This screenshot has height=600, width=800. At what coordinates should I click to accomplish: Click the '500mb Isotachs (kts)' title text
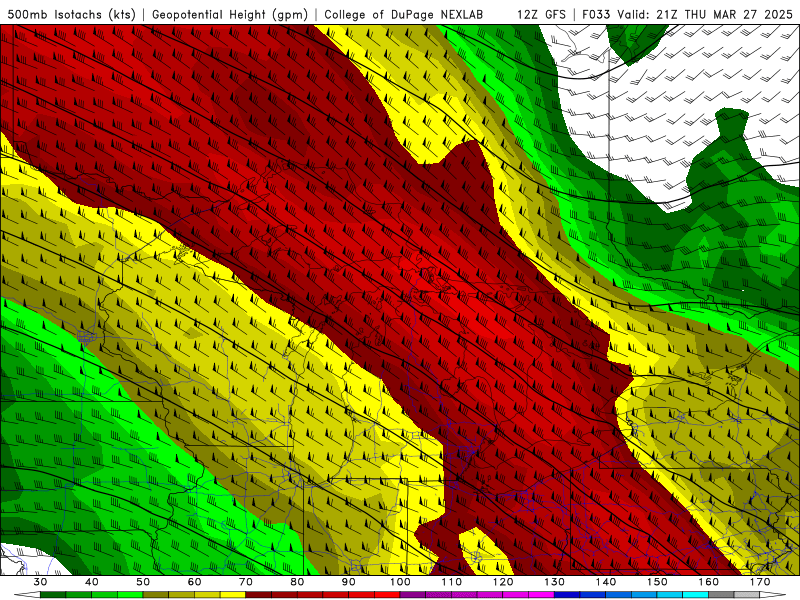(71, 14)
